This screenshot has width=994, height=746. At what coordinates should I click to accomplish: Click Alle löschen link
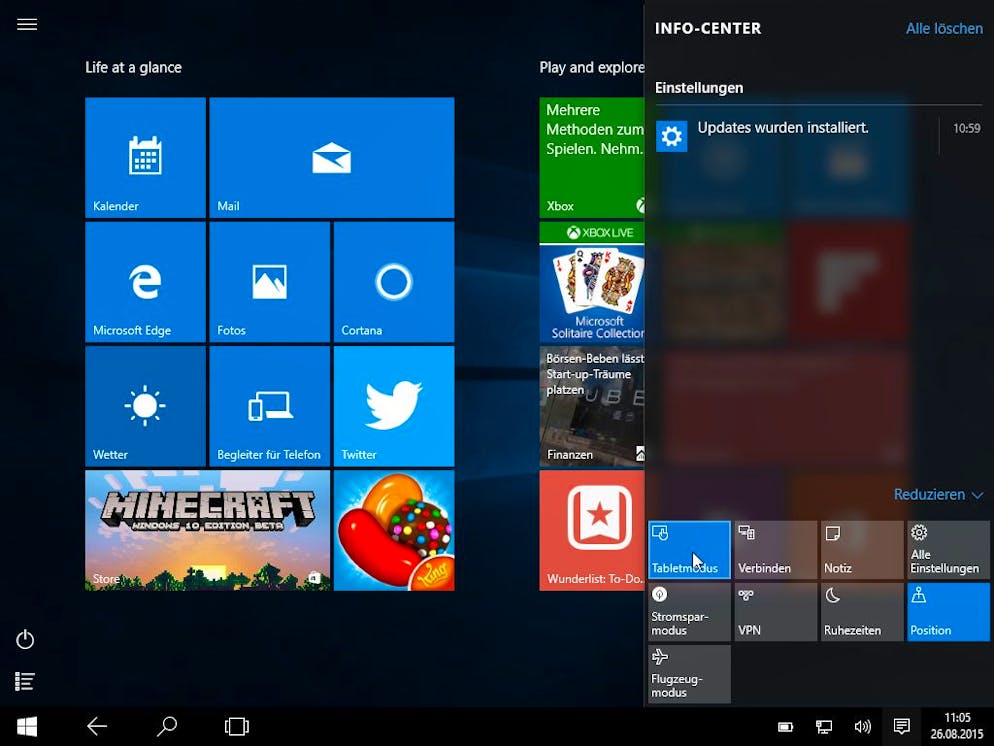pos(944,29)
